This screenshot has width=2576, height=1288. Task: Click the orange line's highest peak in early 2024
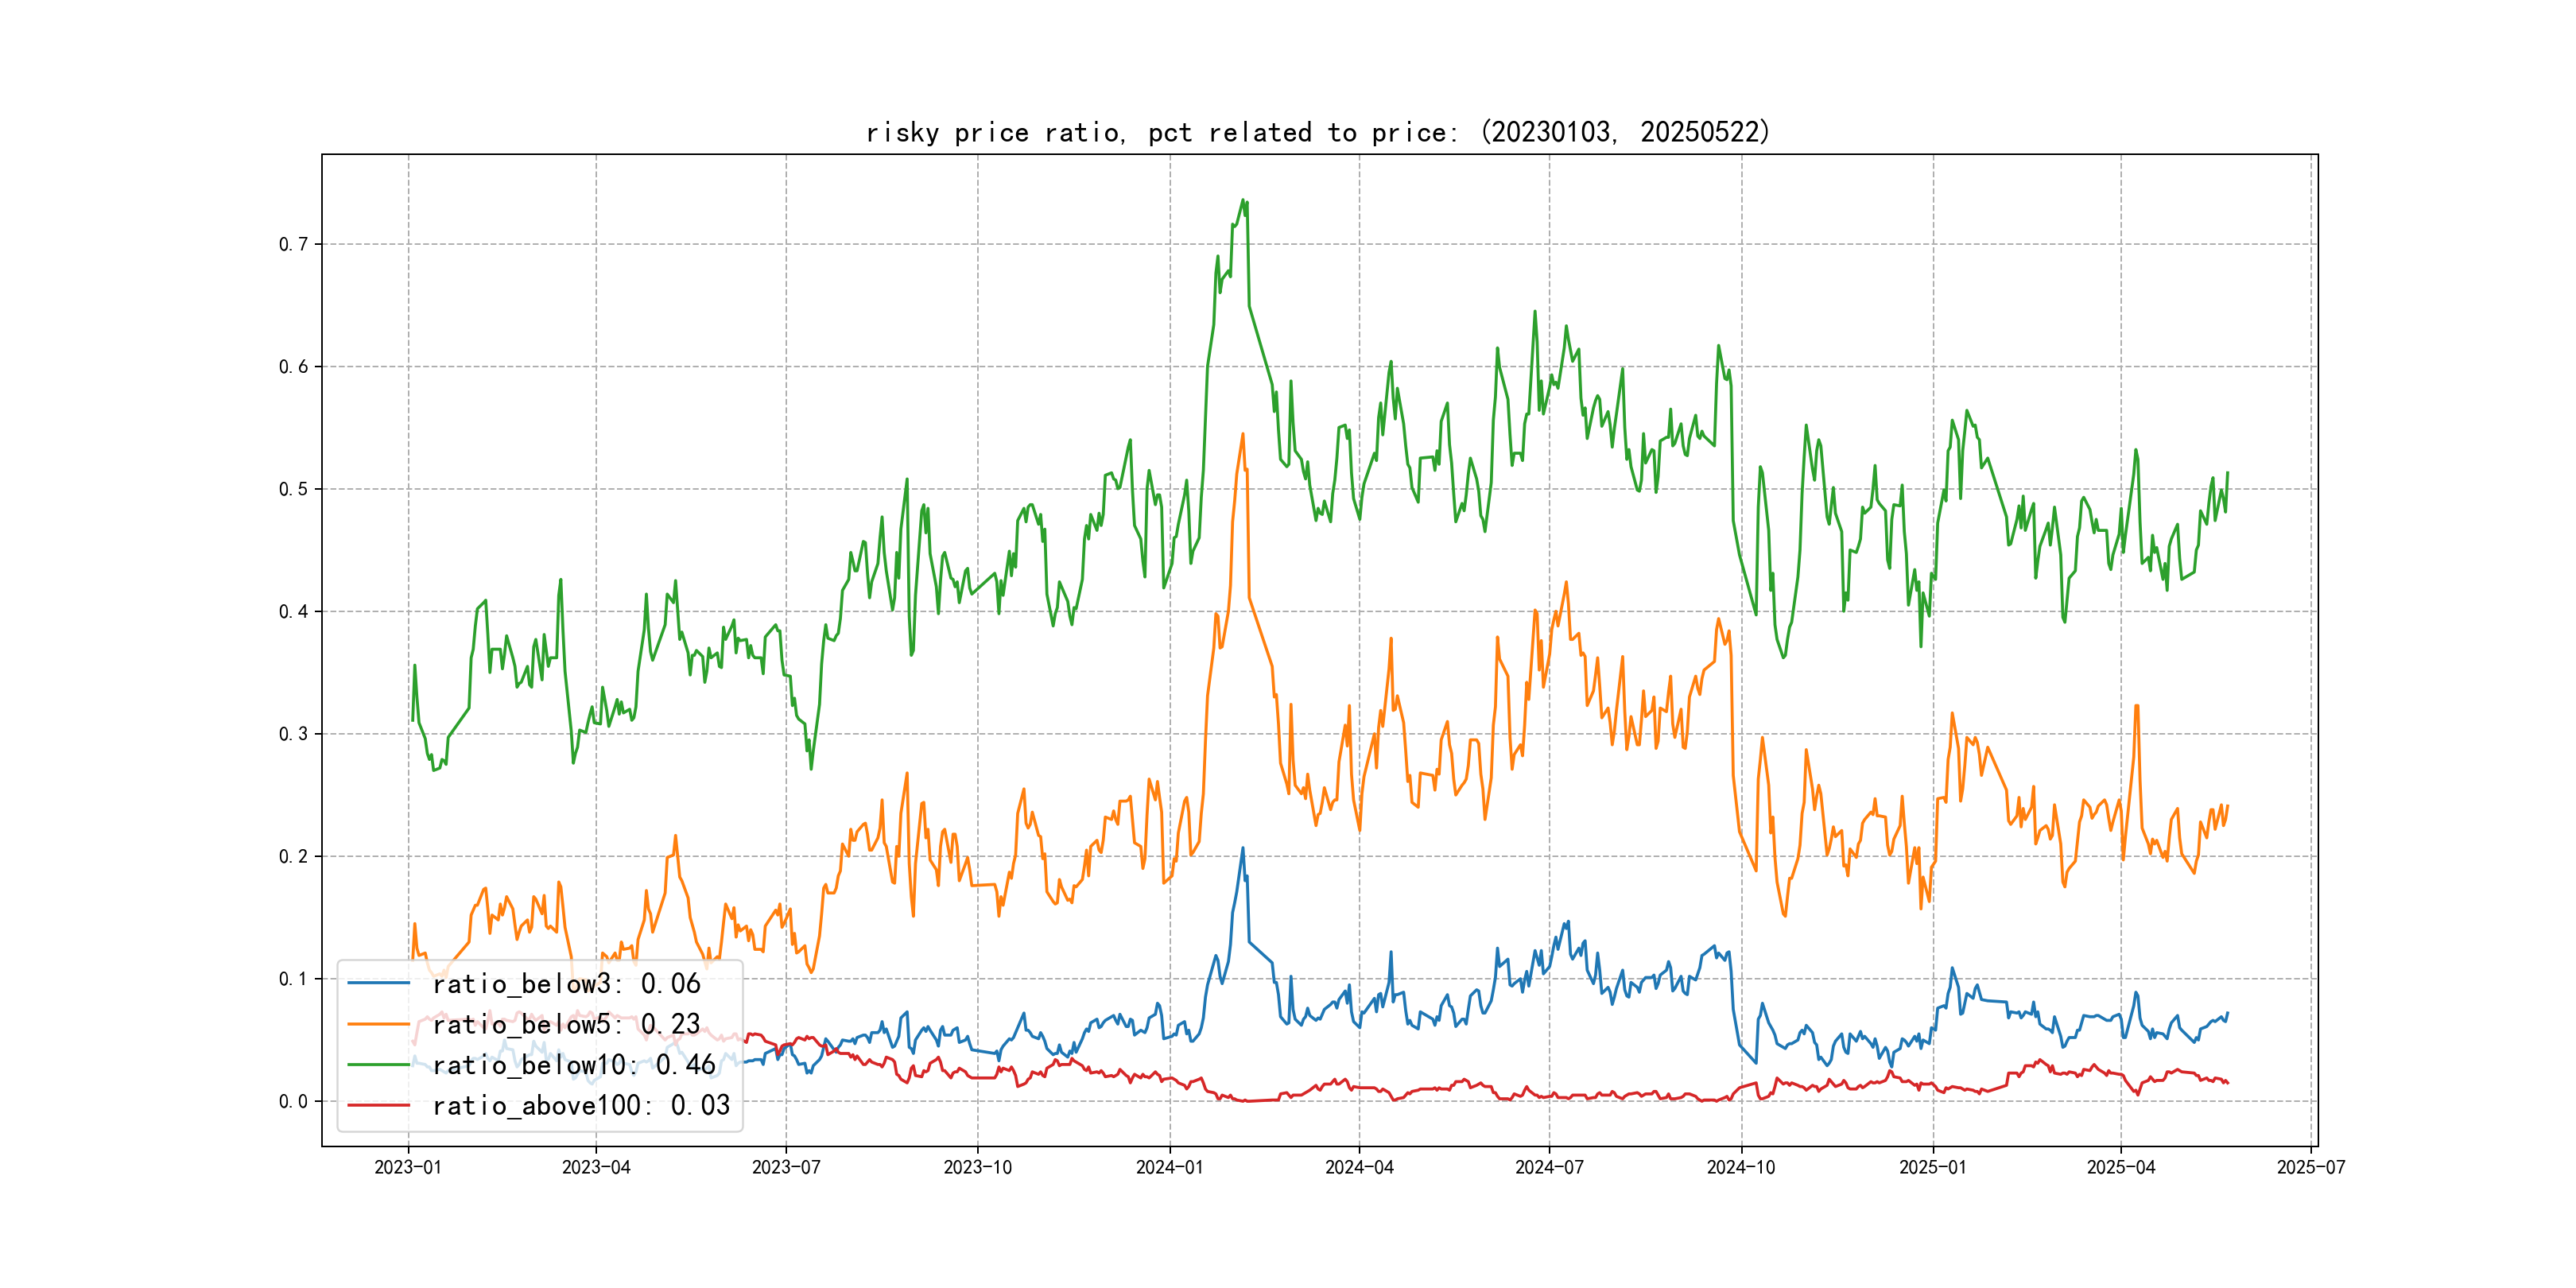1243,435
